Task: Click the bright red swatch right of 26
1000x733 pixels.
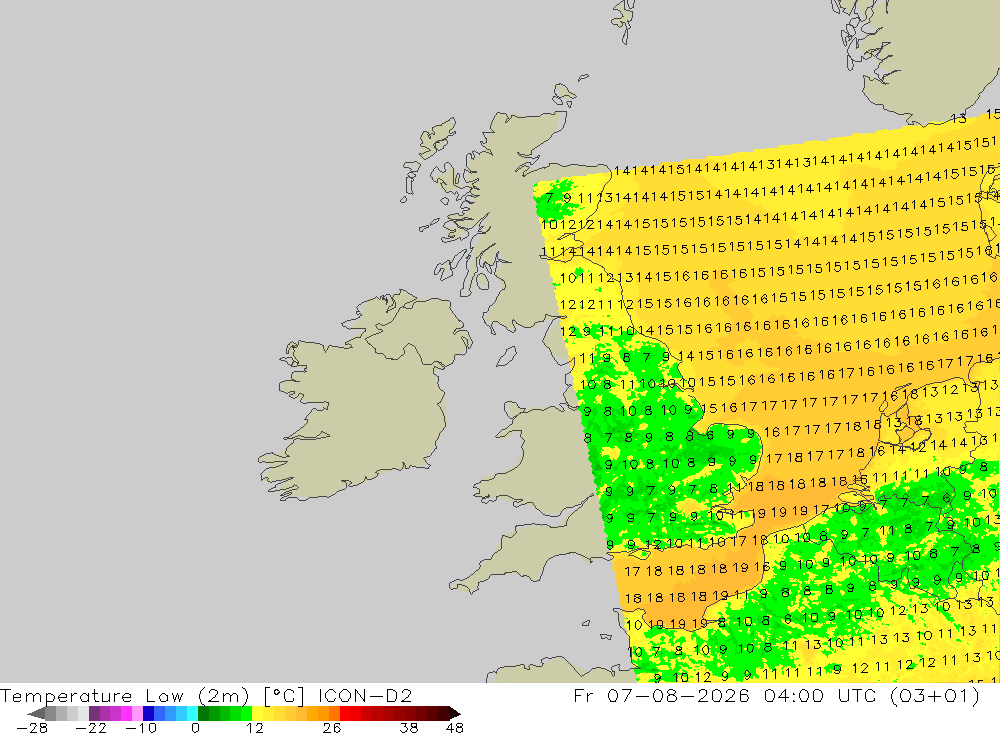Action: point(346,713)
